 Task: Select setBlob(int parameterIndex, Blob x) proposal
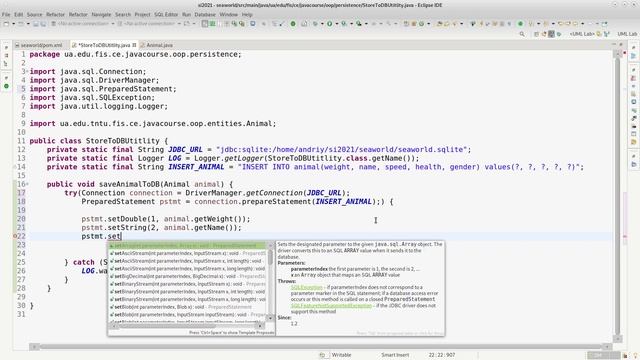pos(188,307)
